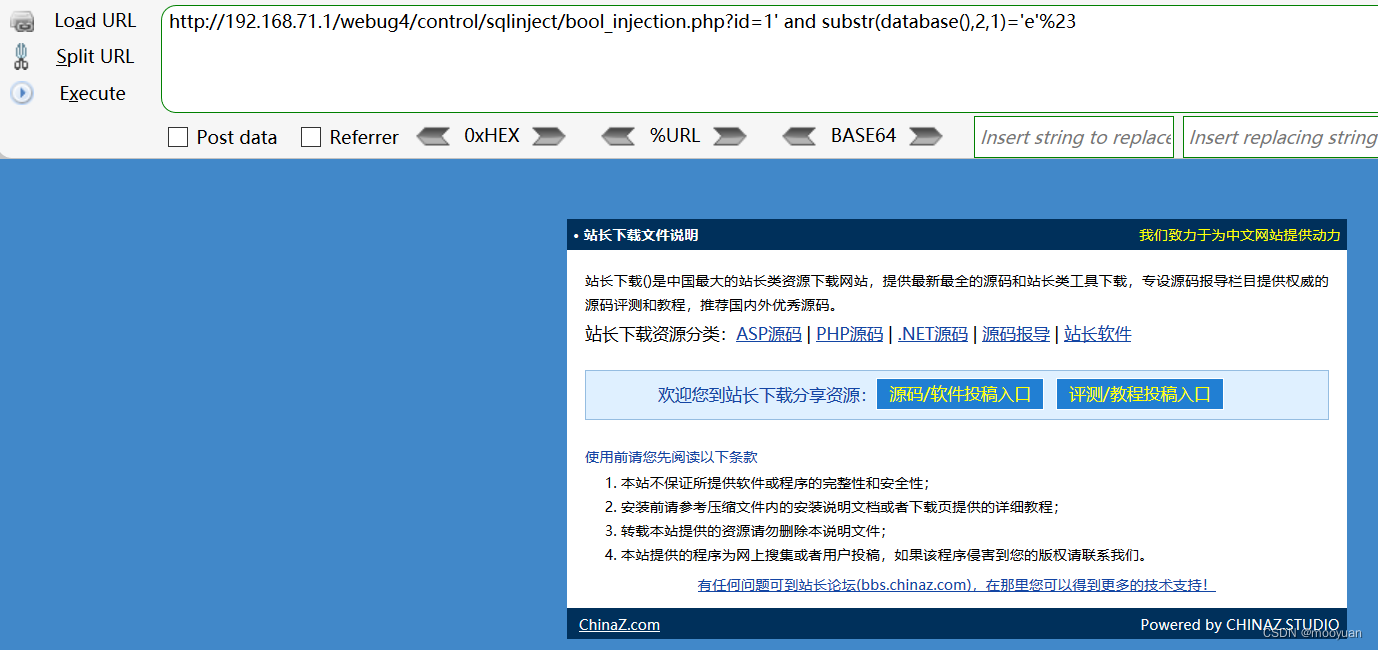1378x650 pixels.
Task: Click the 使用前请您先阅读以下条款 heading
Action: click(x=671, y=457)
